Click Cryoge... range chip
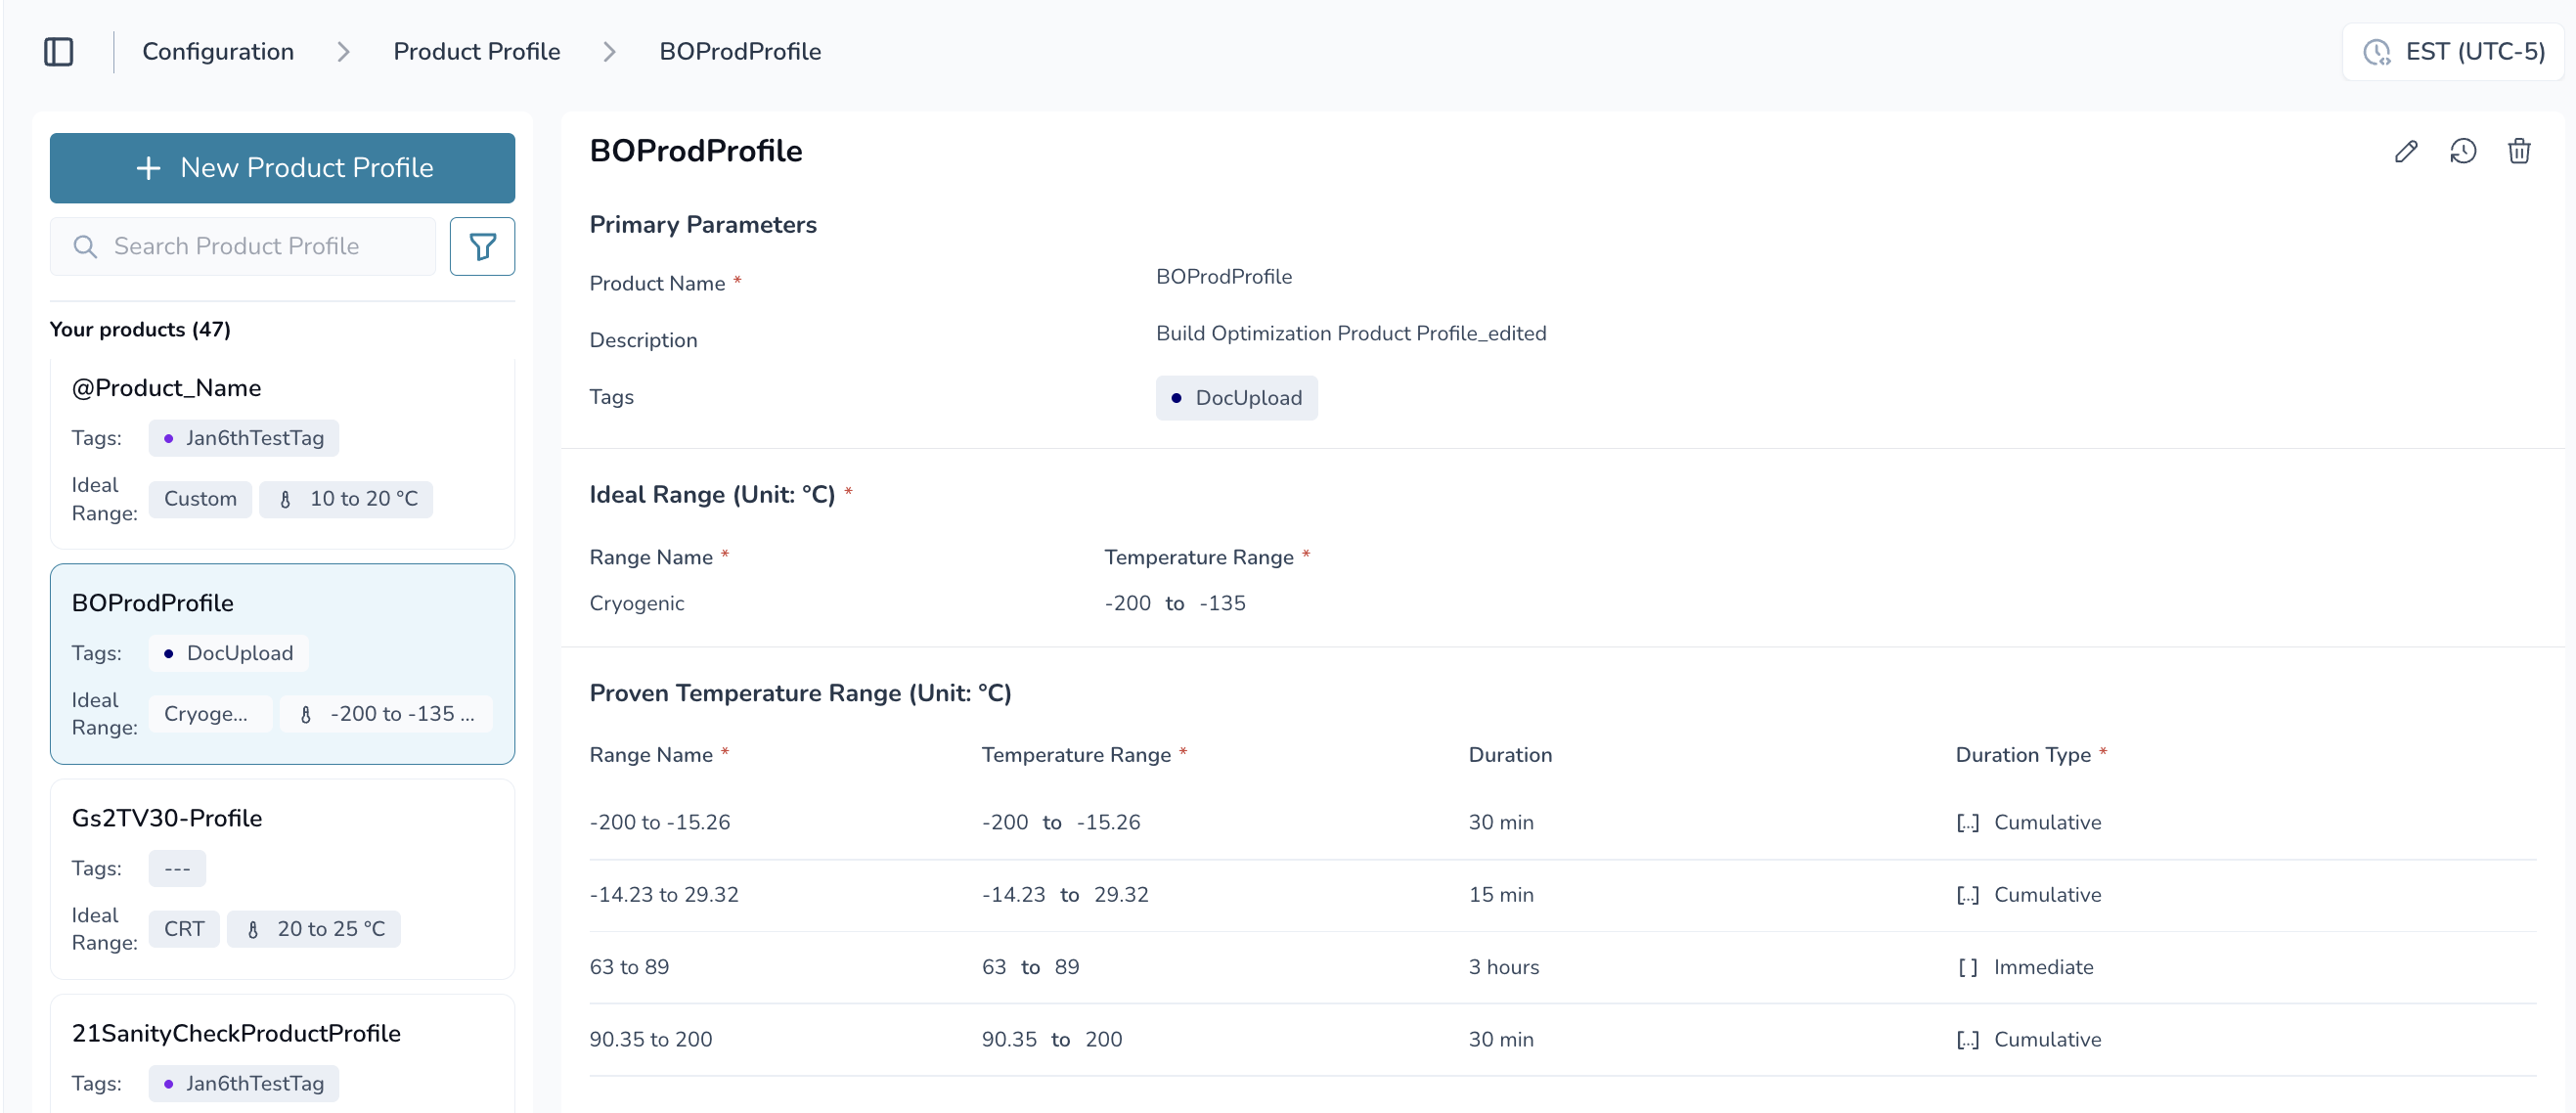Image resolution: width=2576 pixels, height=1113 pixels. (210, 714)
